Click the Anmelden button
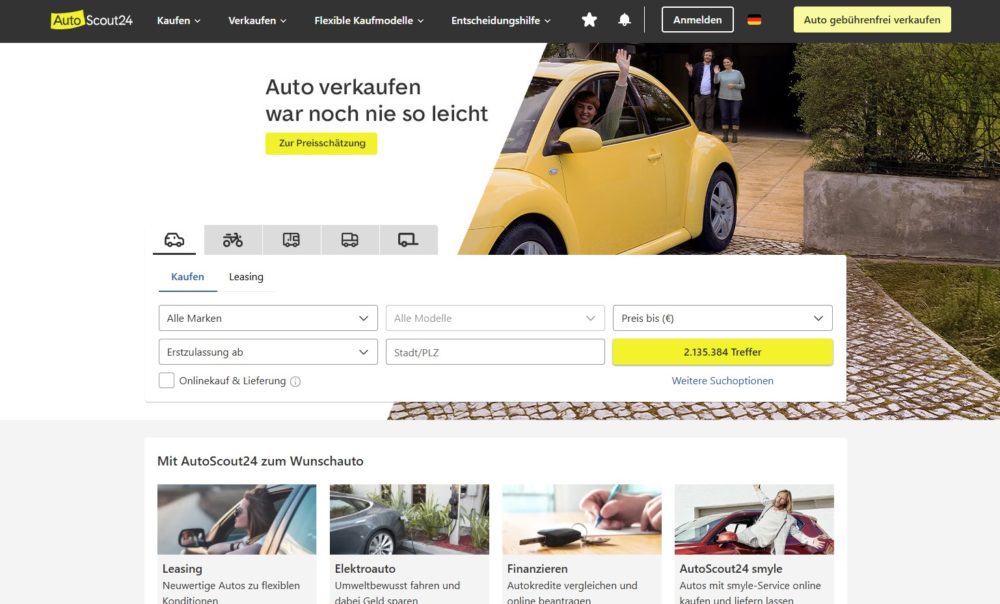This screenshot has width=1000, height=604. [x=698, y=20]
